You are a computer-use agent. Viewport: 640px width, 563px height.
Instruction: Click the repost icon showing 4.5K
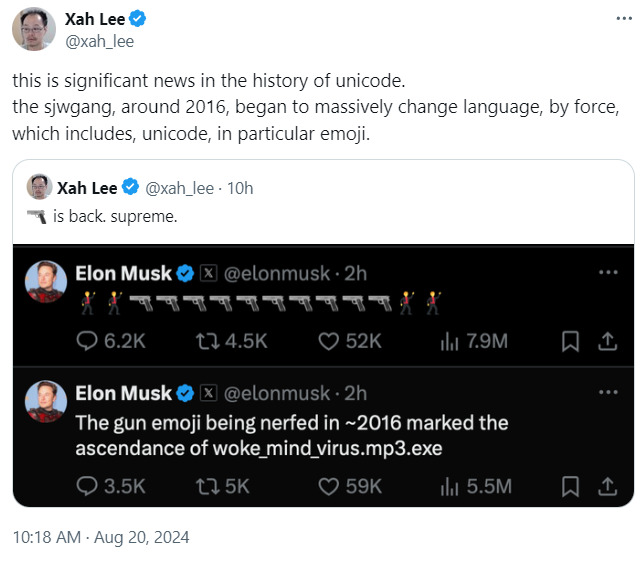pos(208,341)
